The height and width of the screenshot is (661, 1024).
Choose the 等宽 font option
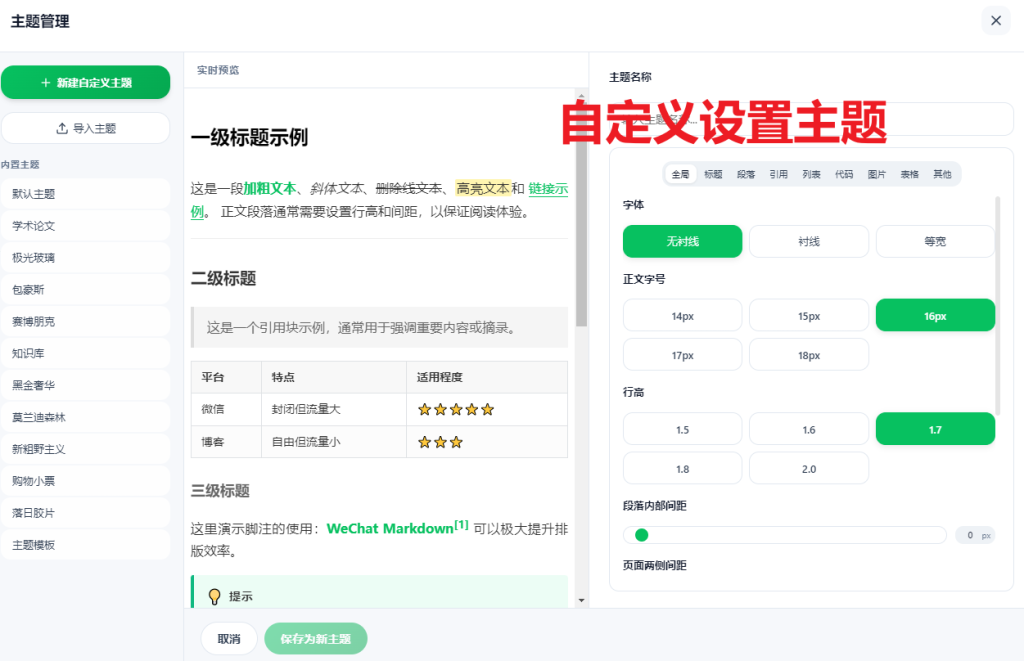click(x=935, y=241)
